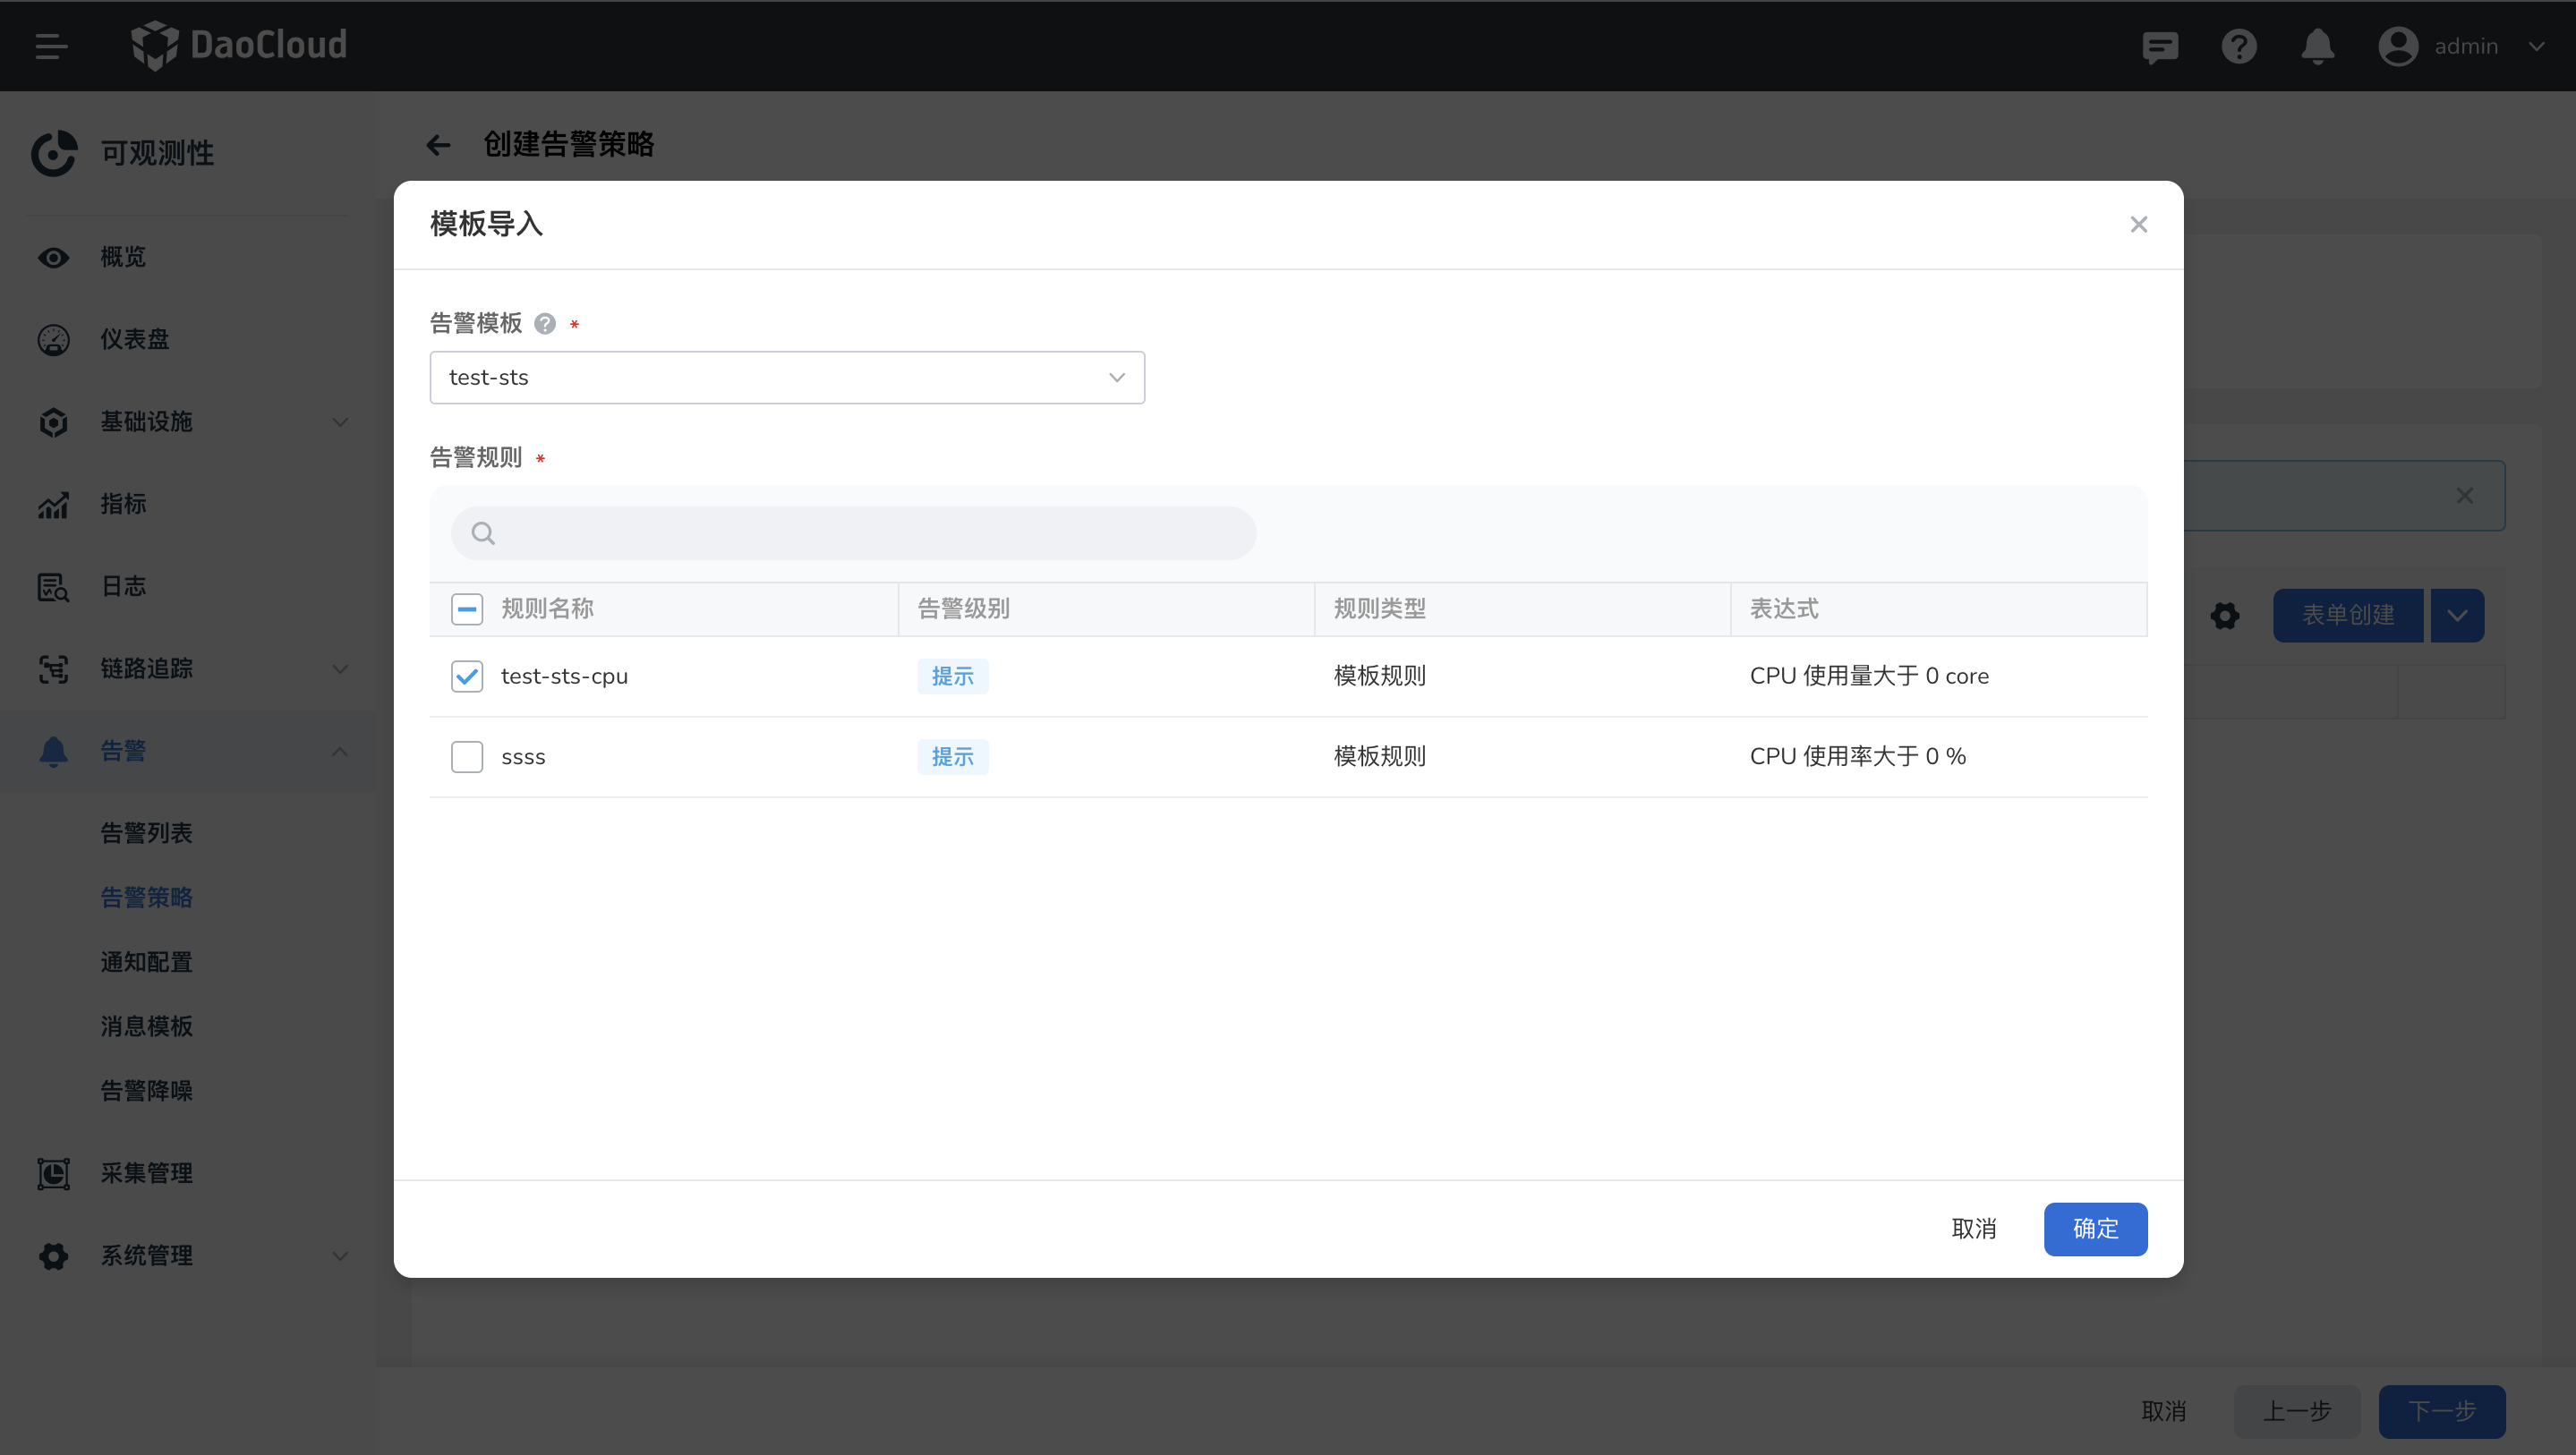2576x1455 pixels.
Task: Click the back arrow next to 创建告警策略
Action: (x=439, y=145)
